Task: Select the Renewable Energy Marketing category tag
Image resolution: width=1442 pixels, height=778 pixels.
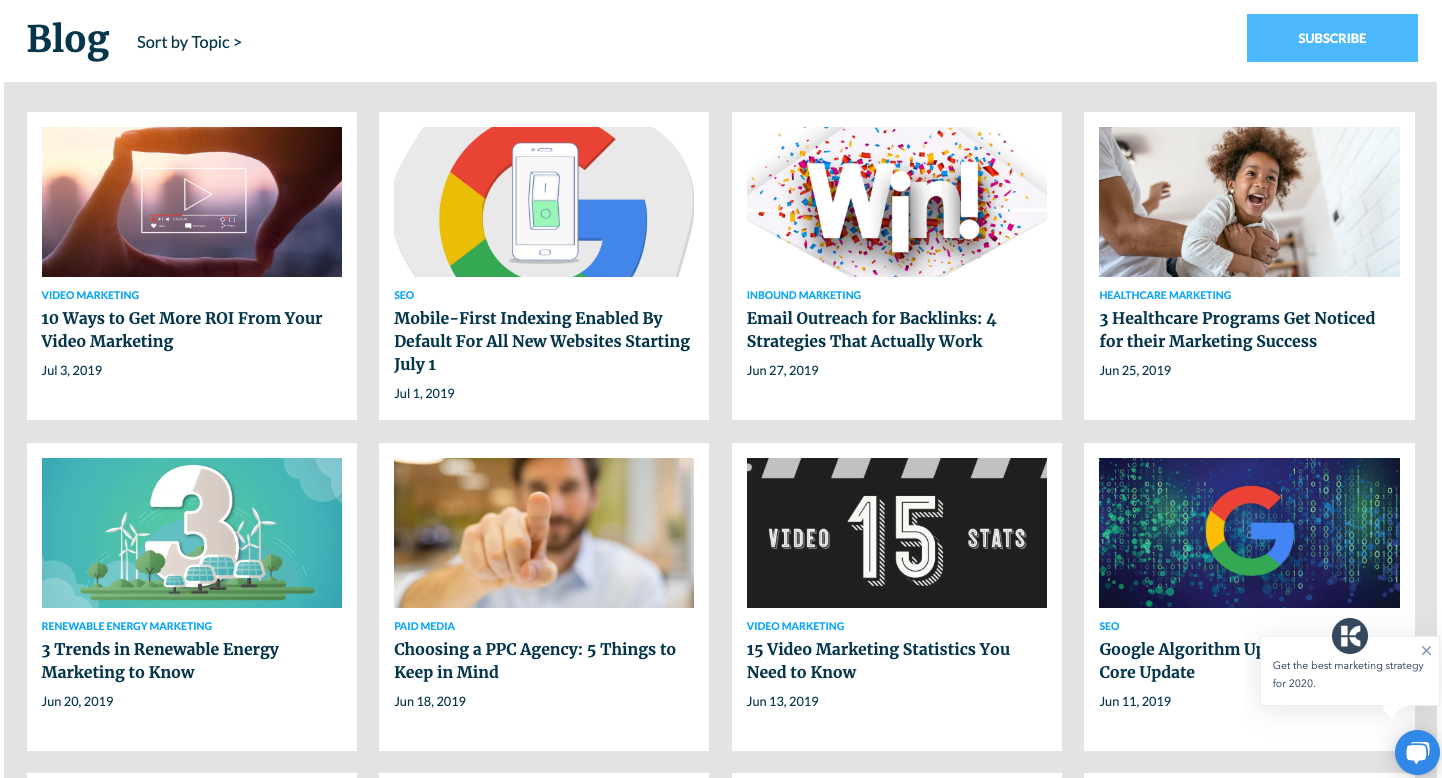Action: pyautogui.click(x=127, y=626)
